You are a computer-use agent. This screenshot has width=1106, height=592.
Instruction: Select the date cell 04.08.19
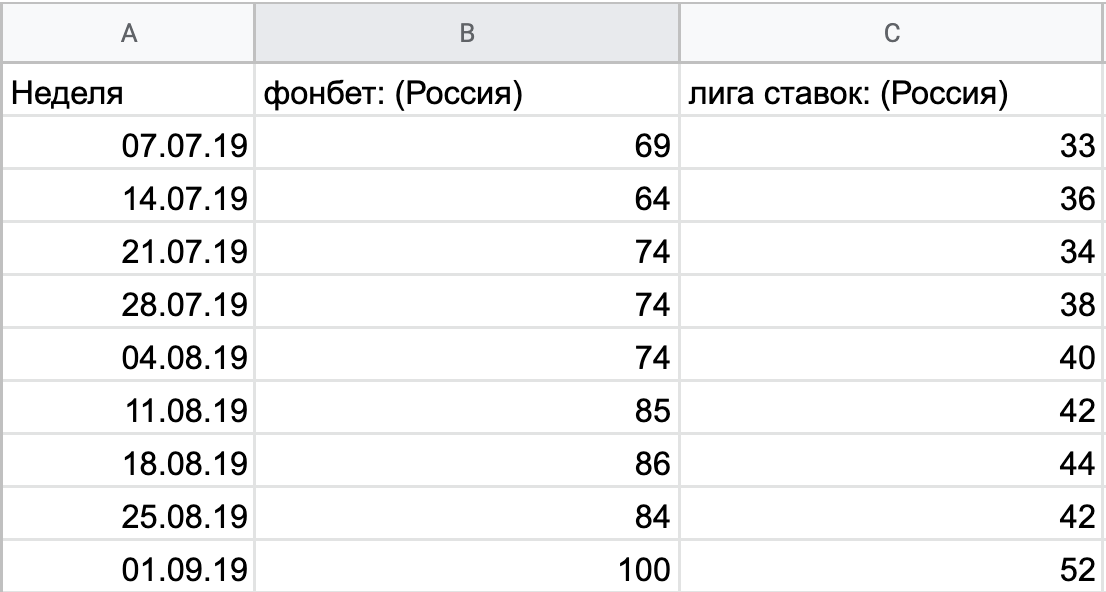tap(127, 359)
